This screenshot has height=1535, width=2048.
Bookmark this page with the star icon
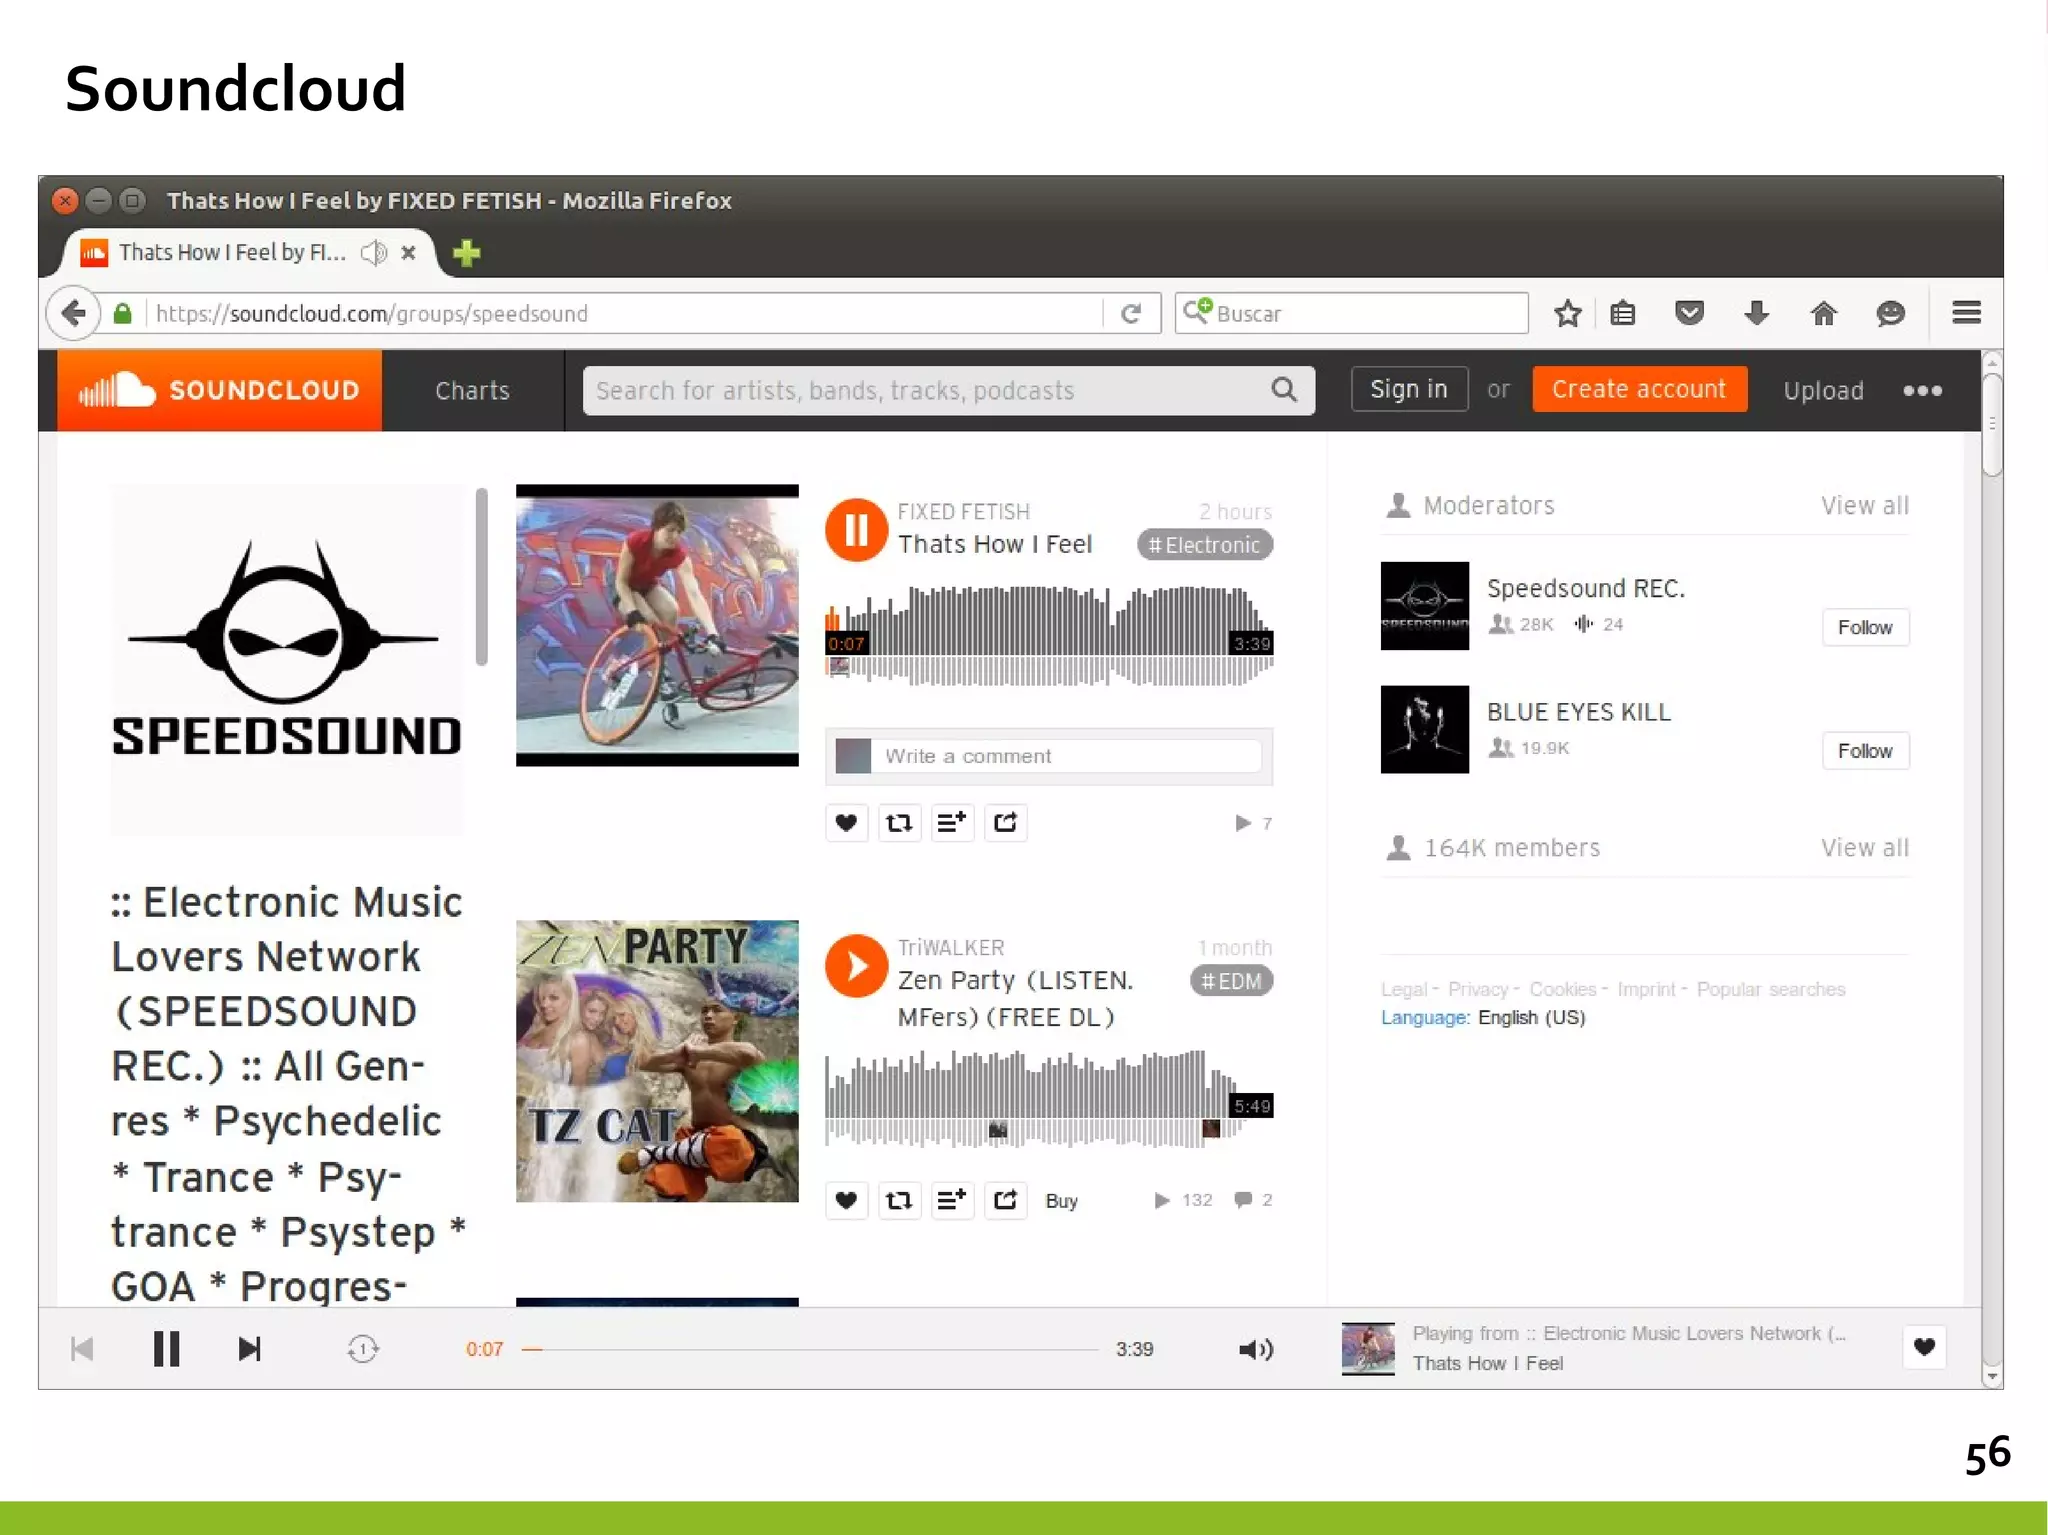pos(1567,314)
